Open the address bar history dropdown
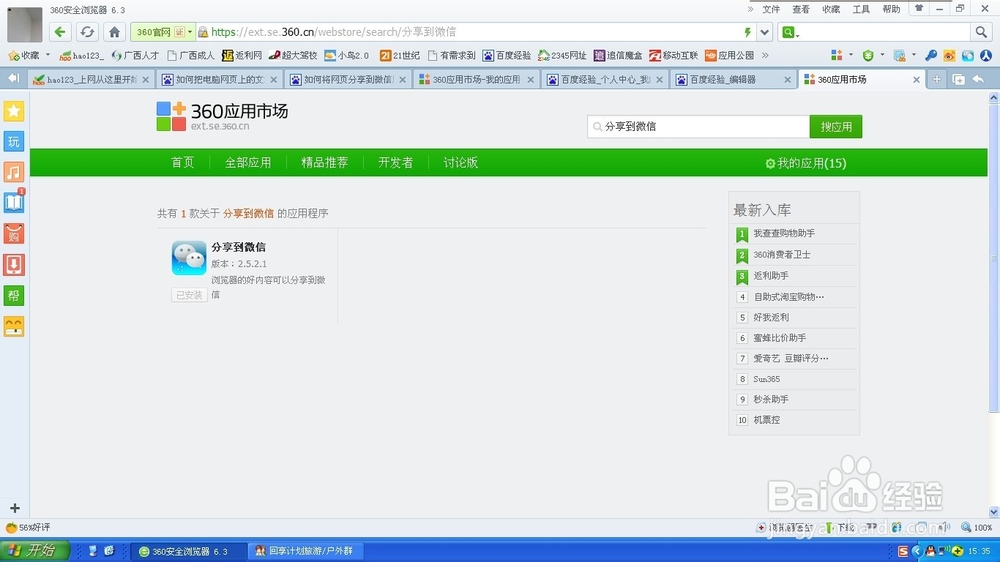The width and height of the screenshot is (1000, 562). [765, 32]
